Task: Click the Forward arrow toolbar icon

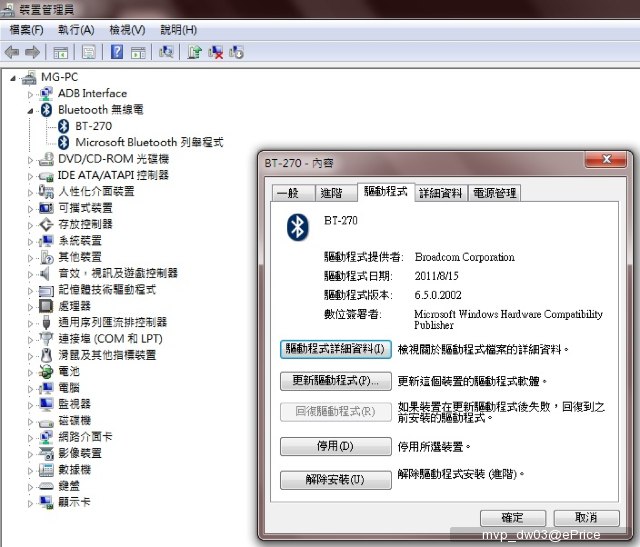Action: (33, 52)
